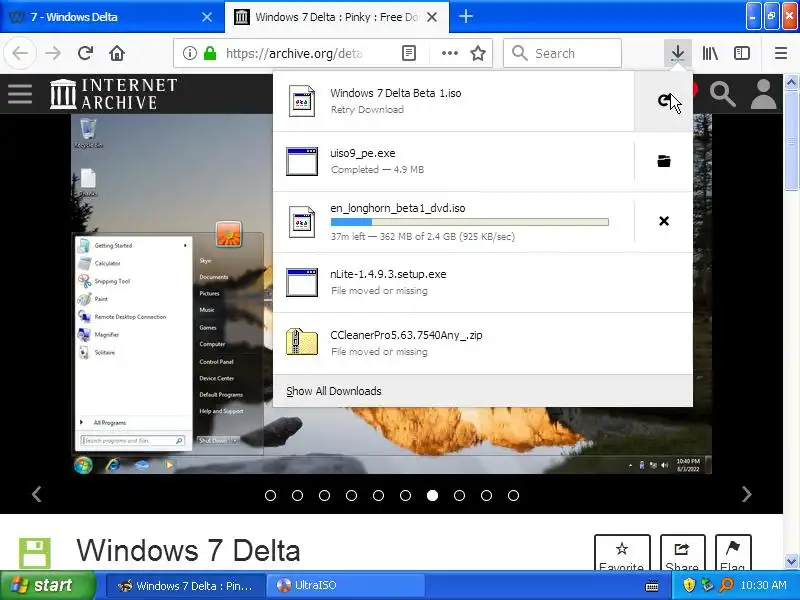Select the fifth carousel dot
Viewport: 800px width, 600px height.
pos(378,495)
